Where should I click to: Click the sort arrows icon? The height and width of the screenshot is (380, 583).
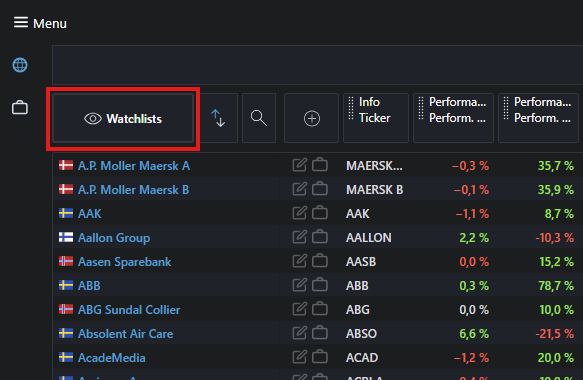point(218,118)
